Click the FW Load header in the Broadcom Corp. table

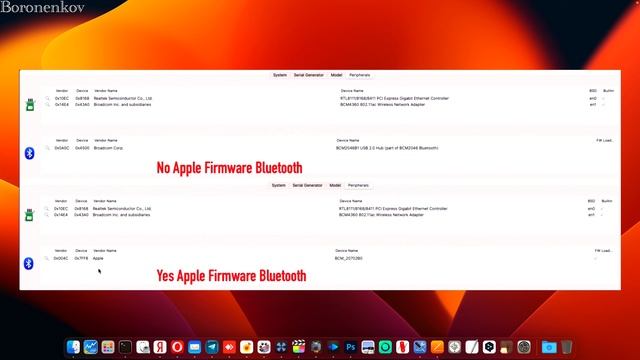tap(604, 140)
